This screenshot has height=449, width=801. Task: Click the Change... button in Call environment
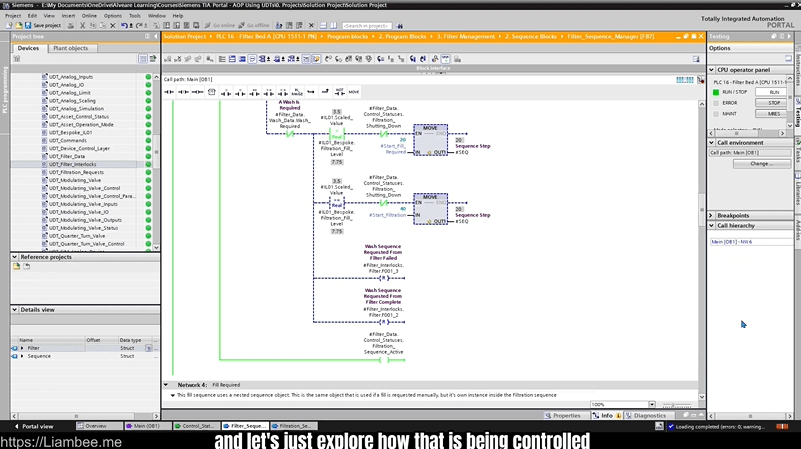[761, 163]
